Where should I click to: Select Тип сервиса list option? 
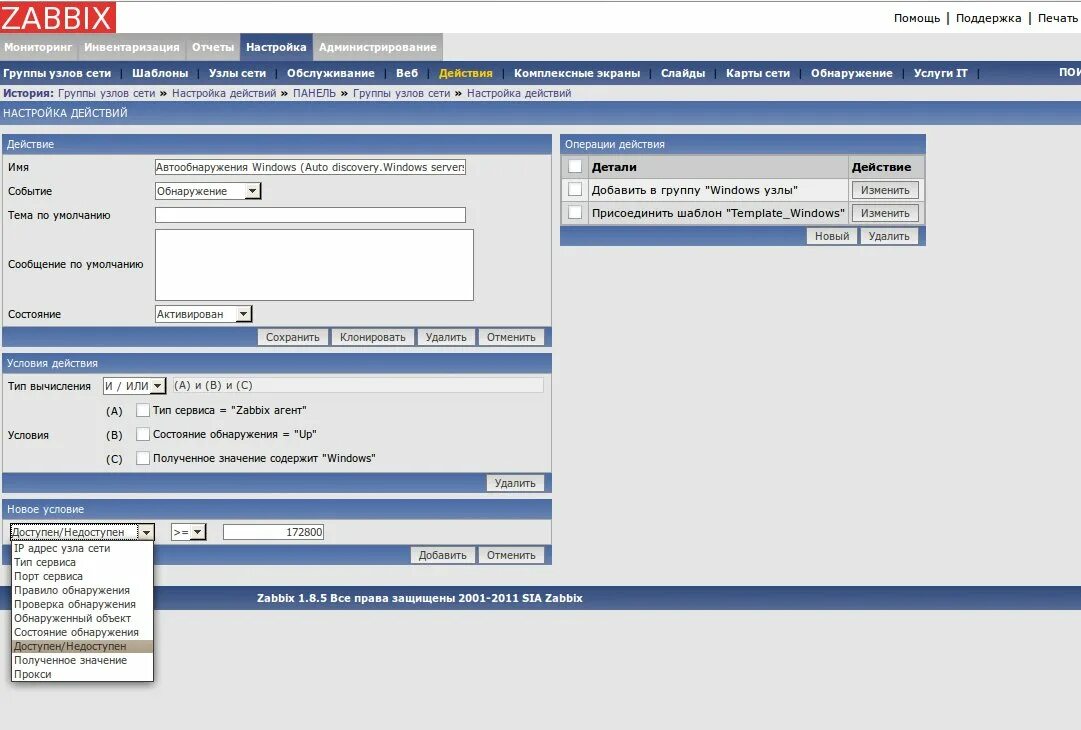pos(82,562)
